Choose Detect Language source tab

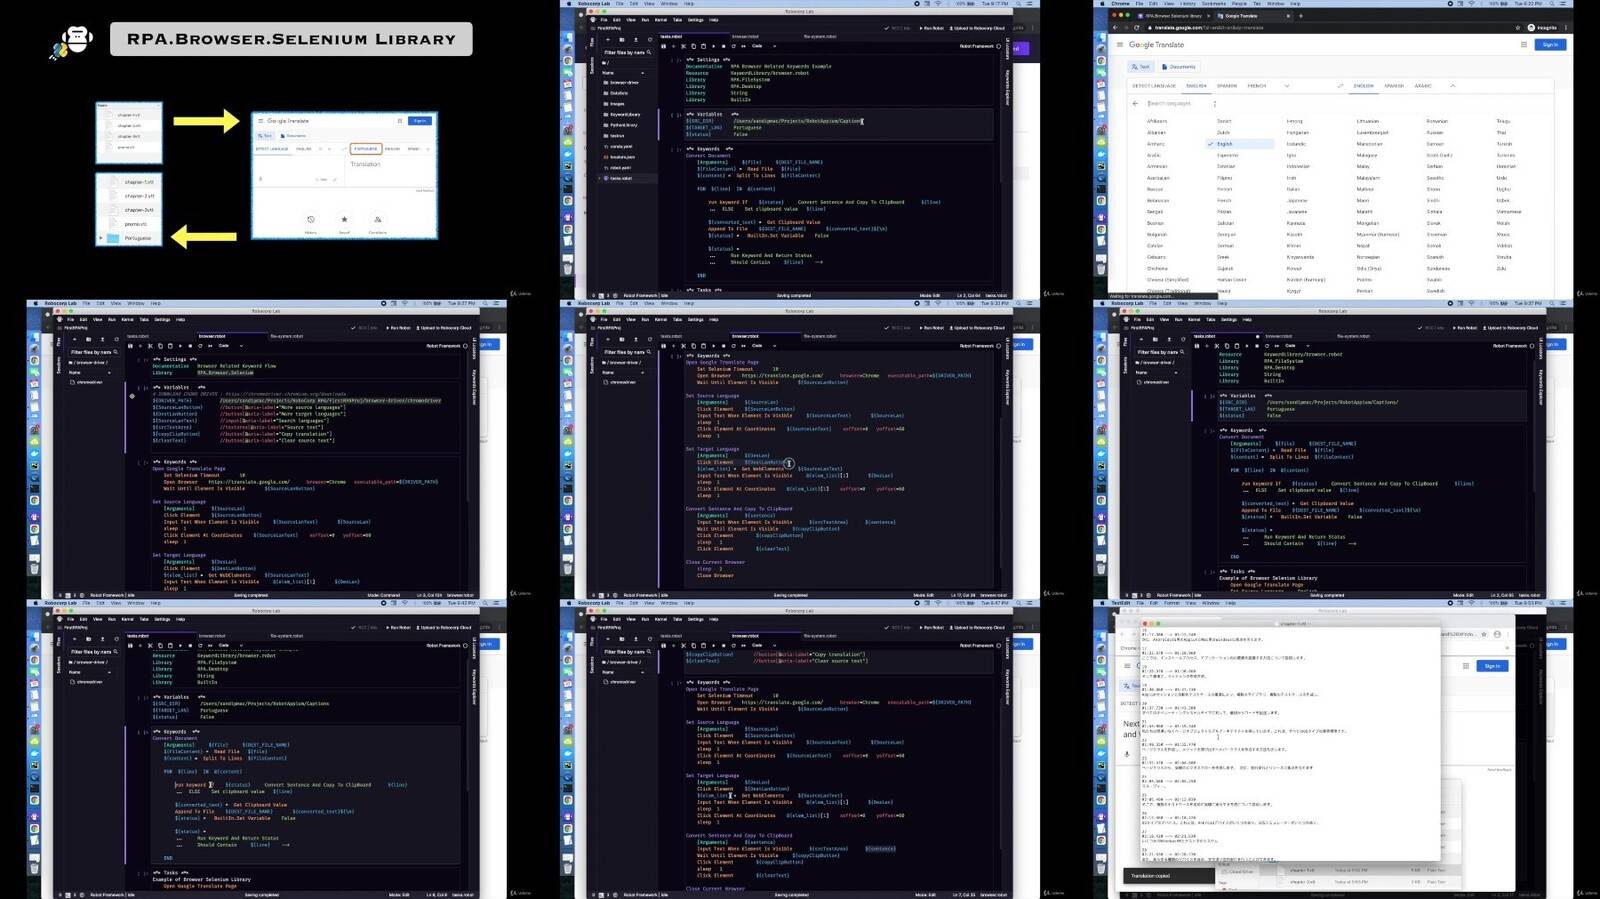(1154, 86)
